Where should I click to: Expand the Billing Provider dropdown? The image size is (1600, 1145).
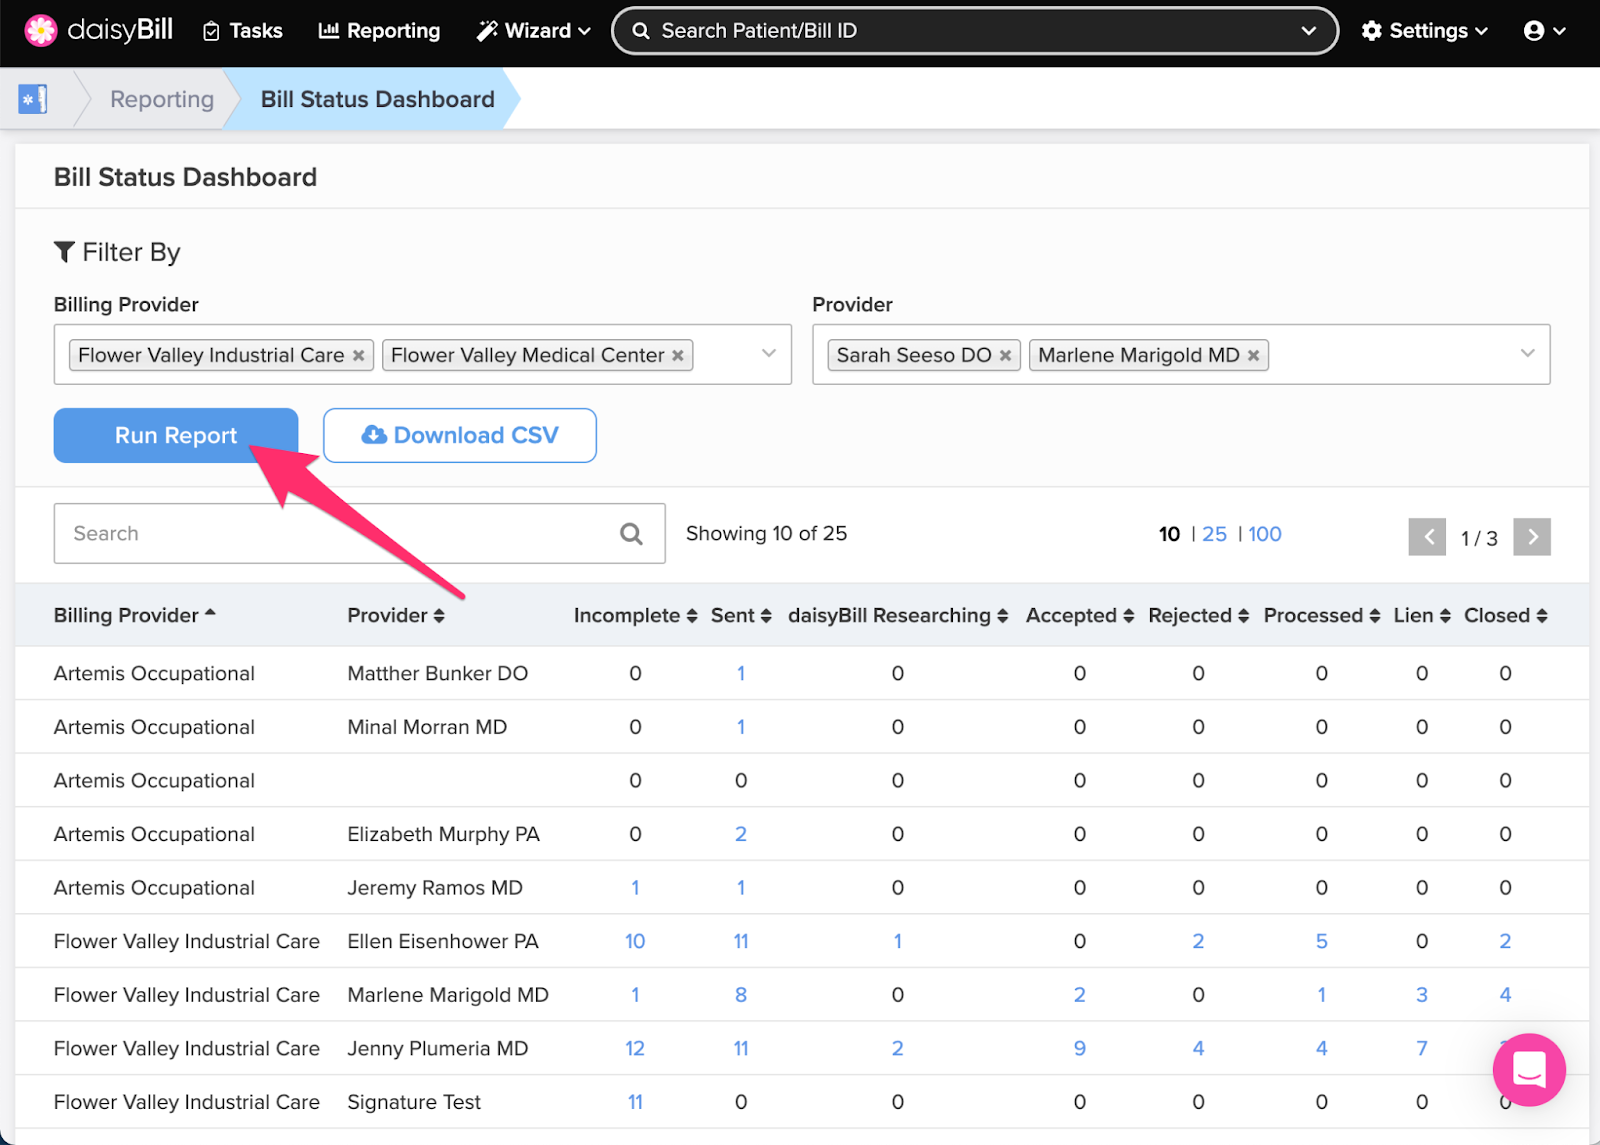point(768,353)
